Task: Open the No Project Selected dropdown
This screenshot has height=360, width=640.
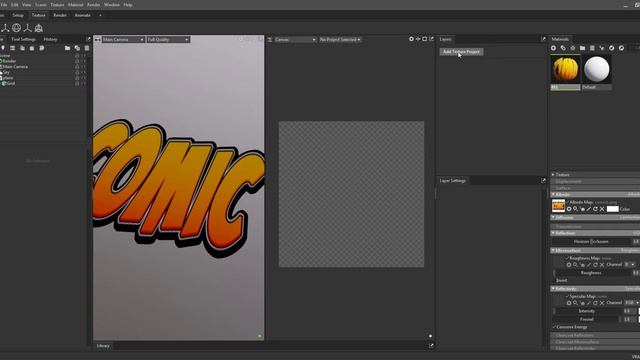Action: tap(340, 40)
